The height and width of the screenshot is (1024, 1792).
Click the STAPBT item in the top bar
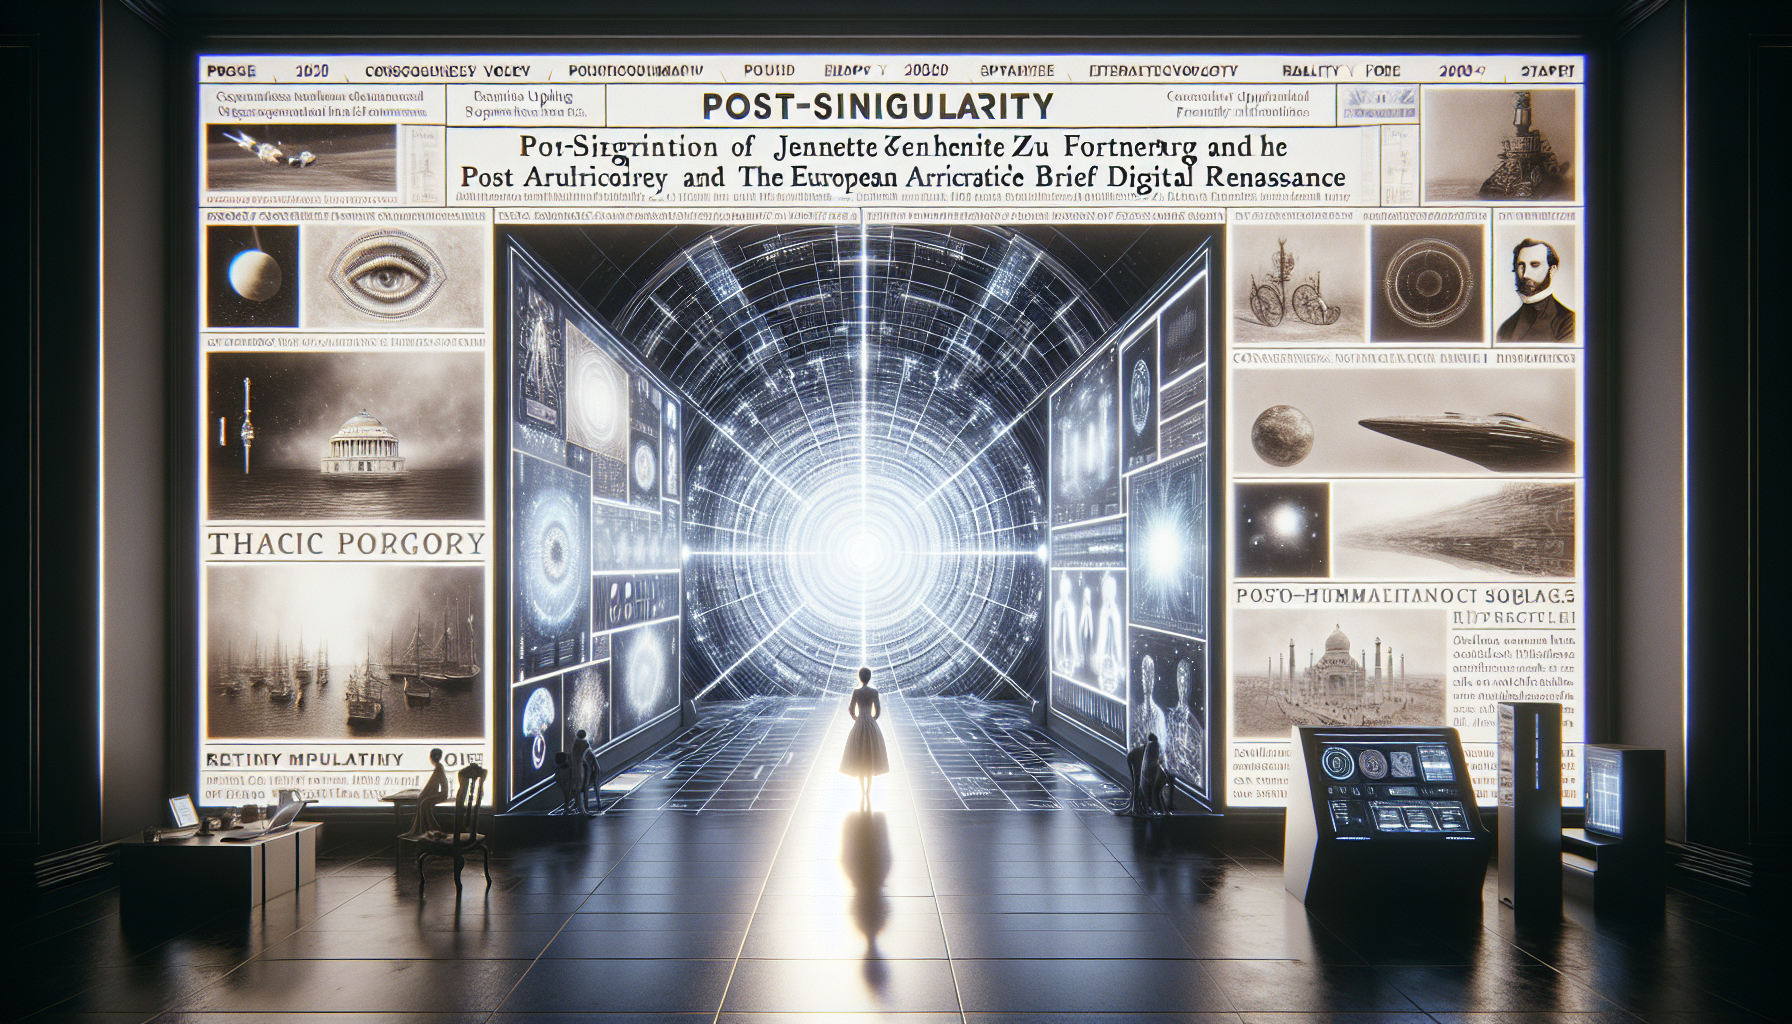(1547, 71)
